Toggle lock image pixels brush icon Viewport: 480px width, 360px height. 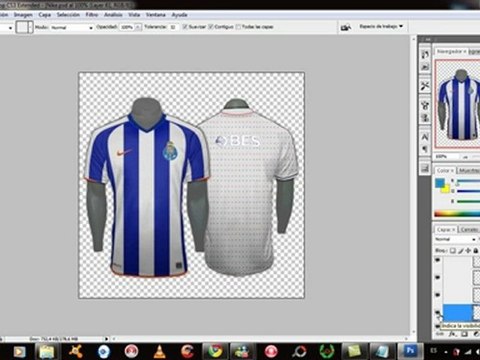coord(461,250)
